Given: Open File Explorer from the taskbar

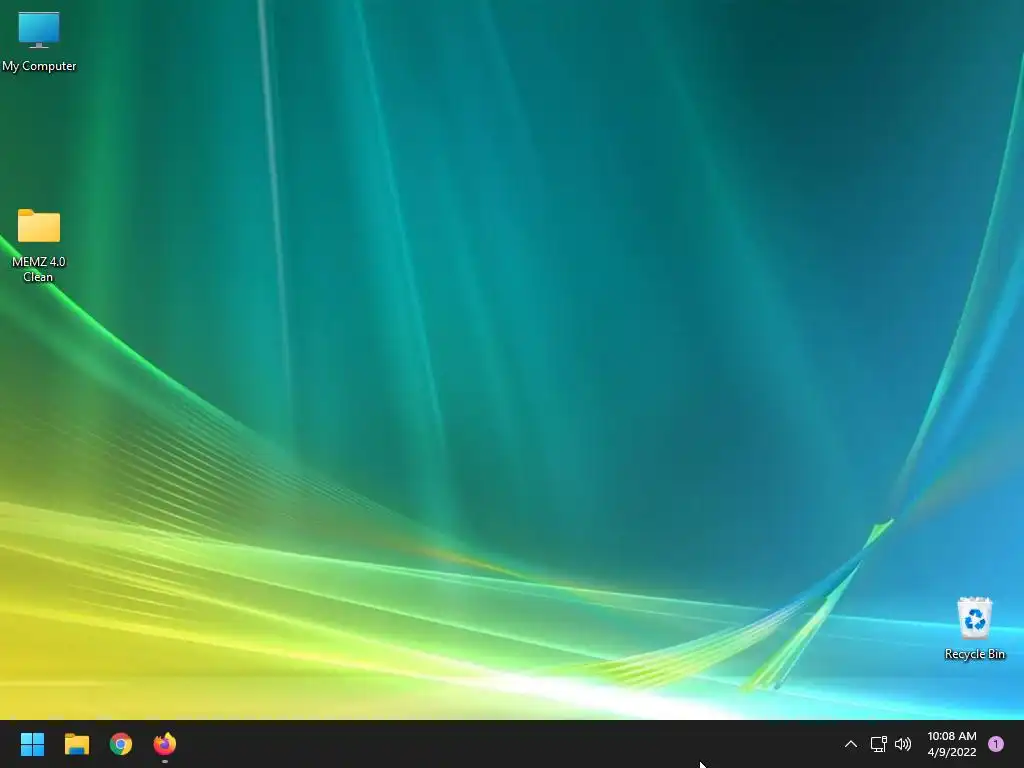Looking at the screenshot, I should [76, 744].
